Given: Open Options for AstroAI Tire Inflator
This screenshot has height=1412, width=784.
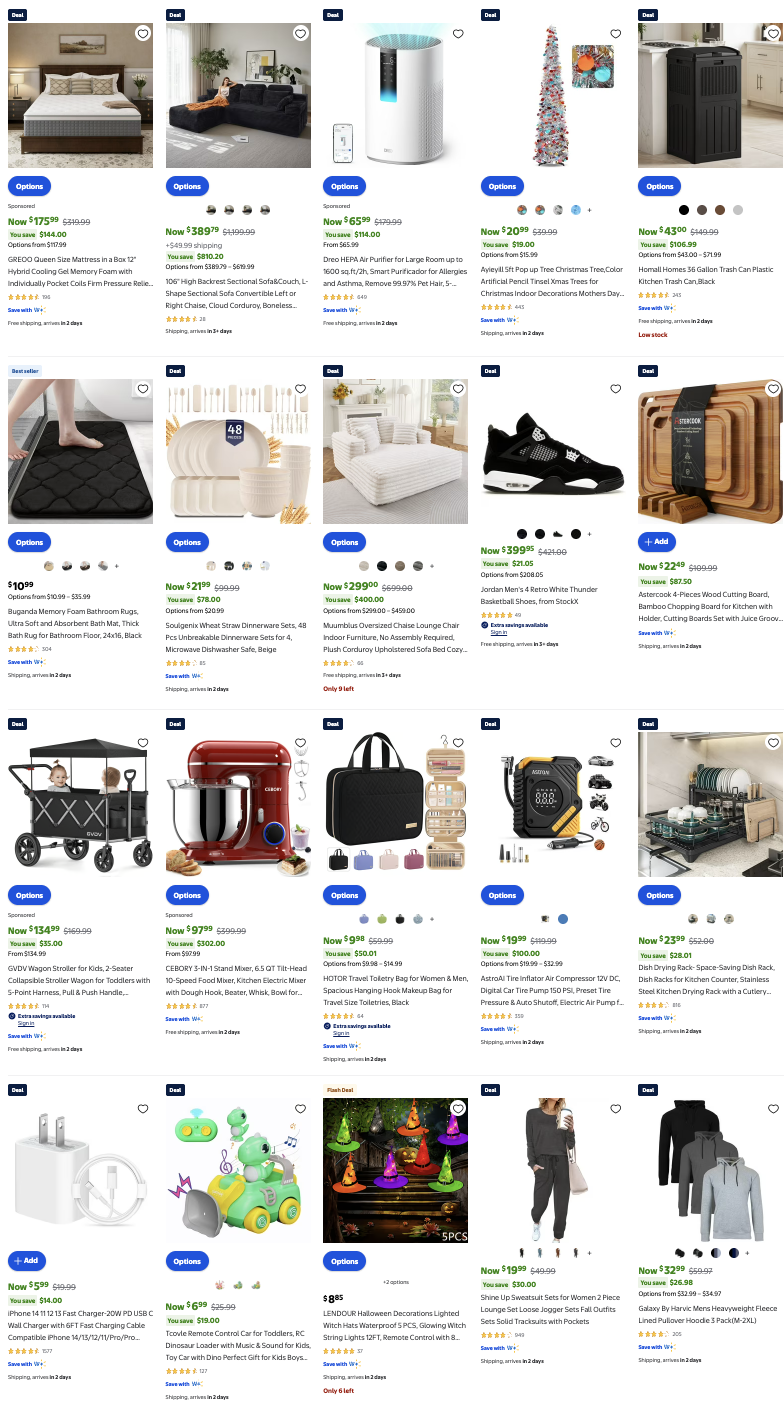Looking at the screenshot, I should click(502, 895).
